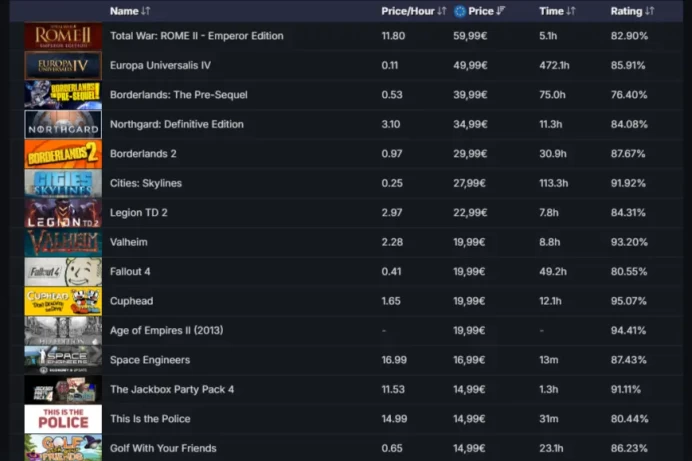Open This Is the Police title
Screen dimensions: 692x461
pyautogui.click(x=150, y=419)
